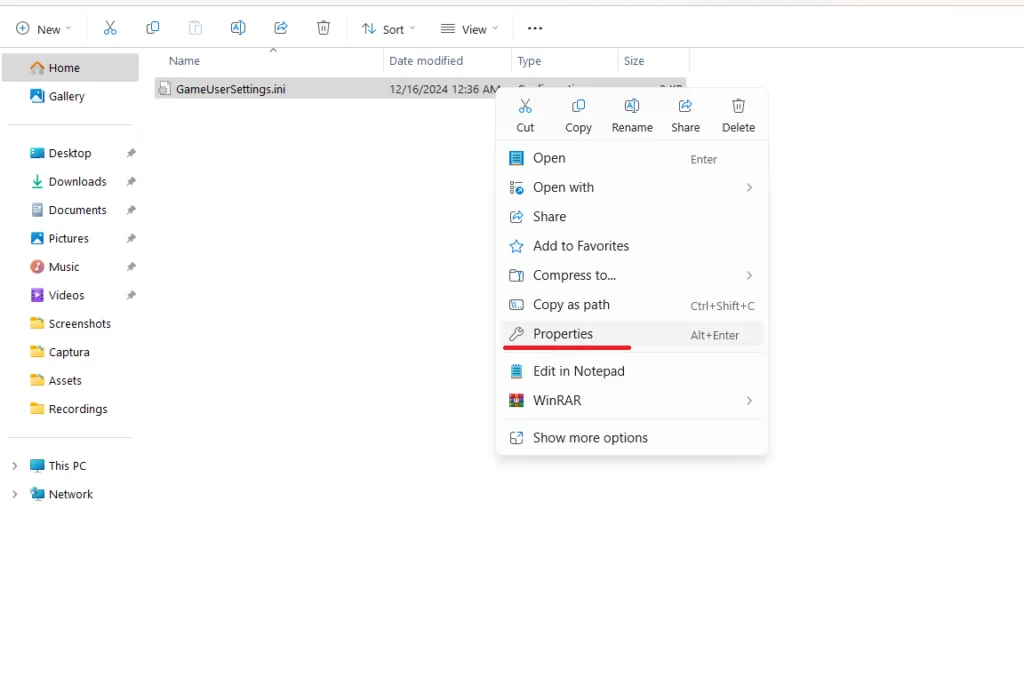Choose Cut in the context menu
Viewport: 1024px width, 676px height.
pos(525,116)
